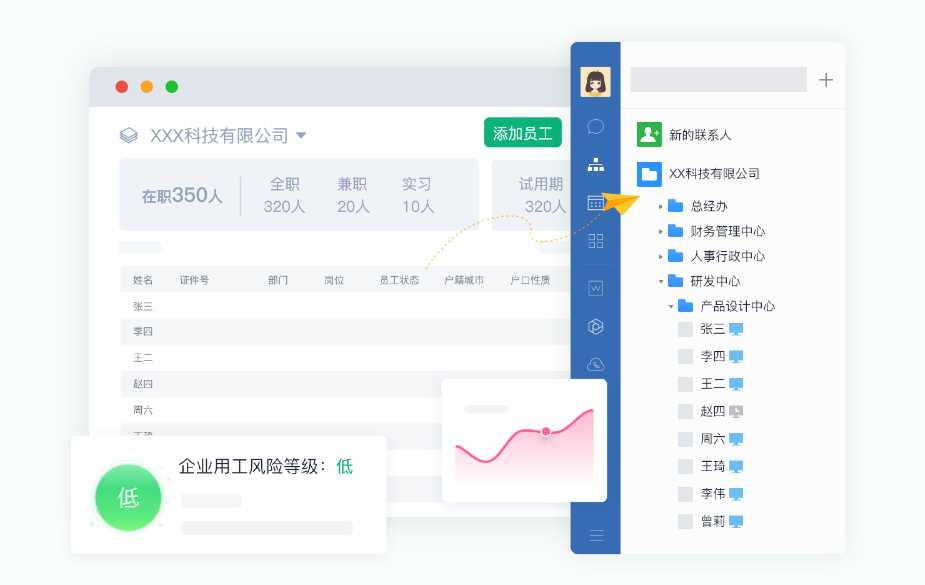Click the user avatar in sidebar

click(x=596, y=82)
